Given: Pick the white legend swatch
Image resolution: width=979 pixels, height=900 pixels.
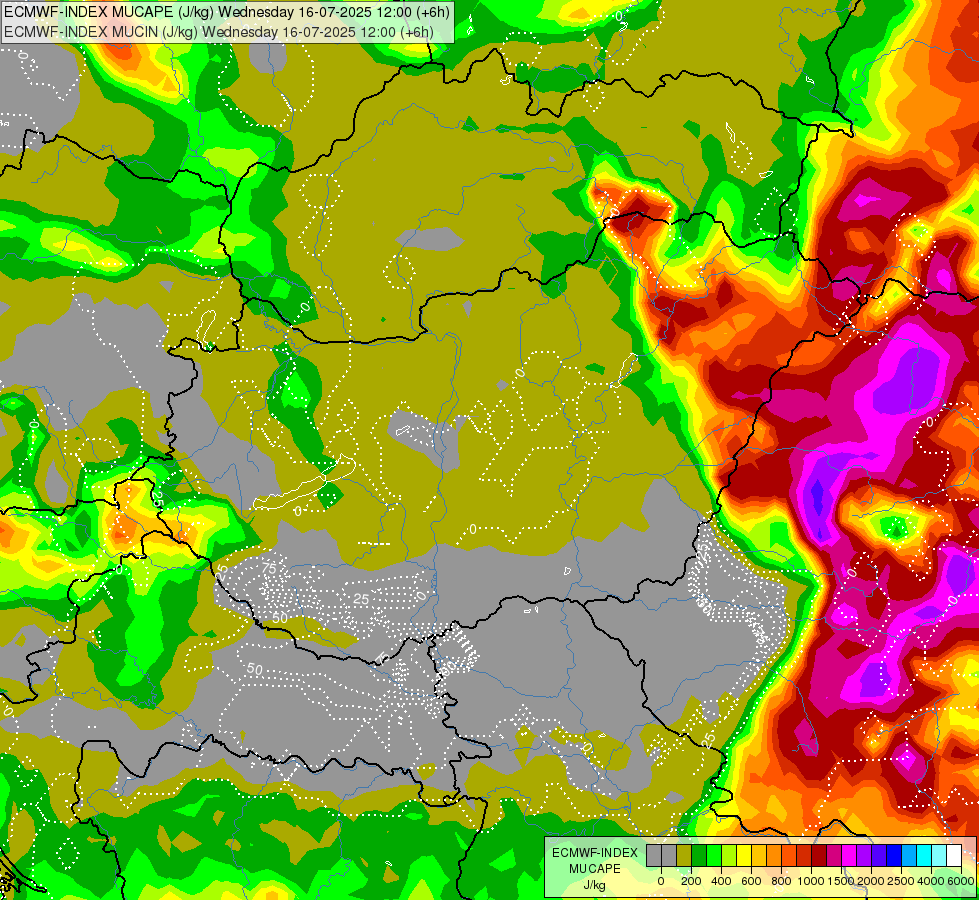Looking at the screenshot, I should [954, 855].
